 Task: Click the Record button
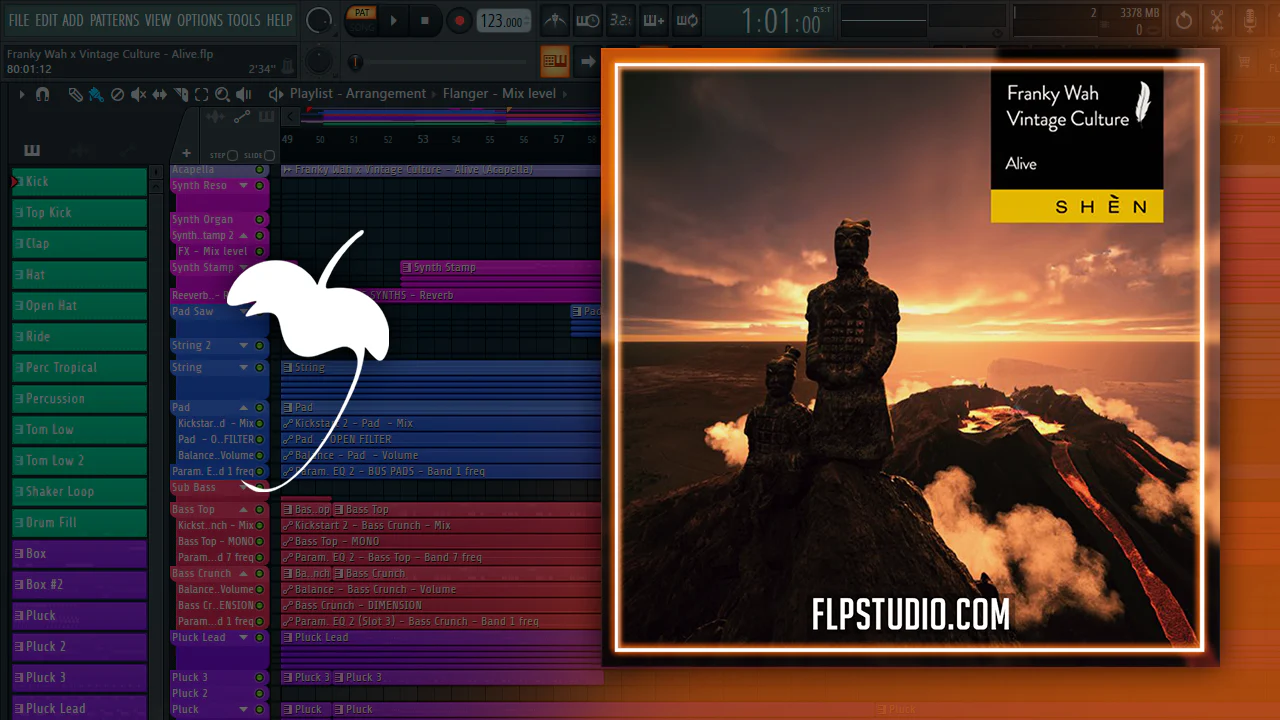pos(459,20)
